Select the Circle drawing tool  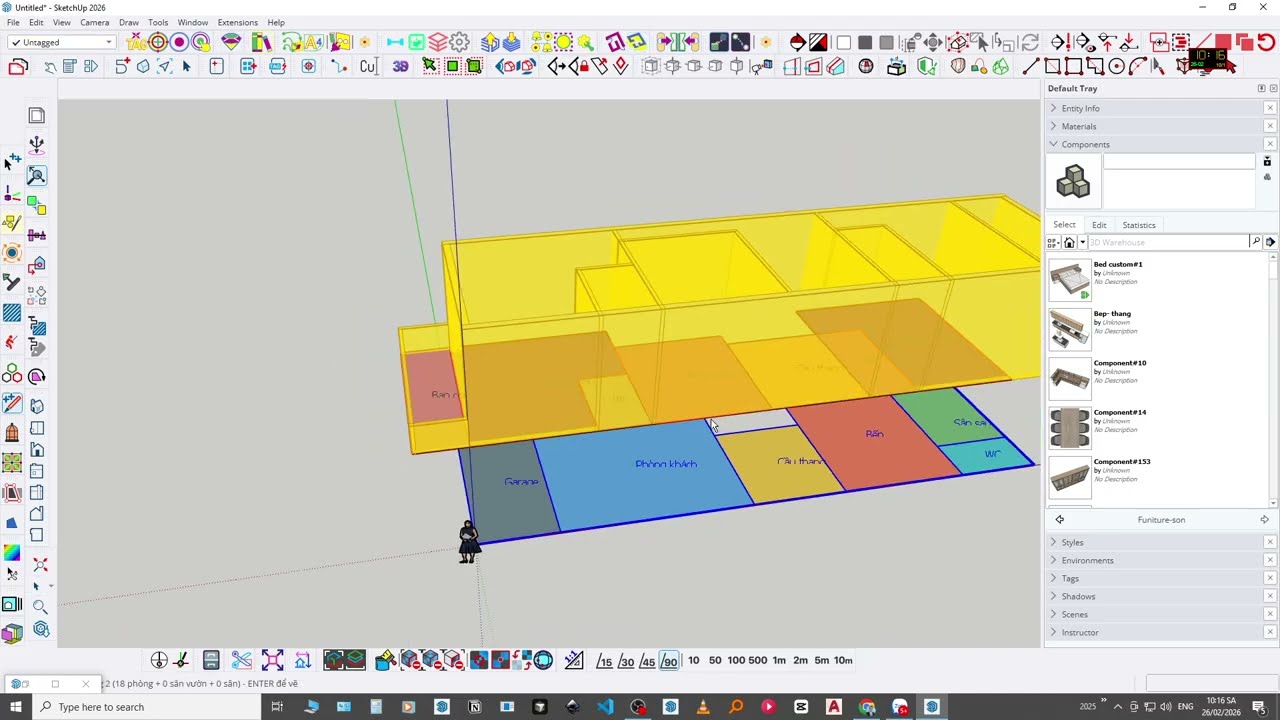pos(1116,66)
